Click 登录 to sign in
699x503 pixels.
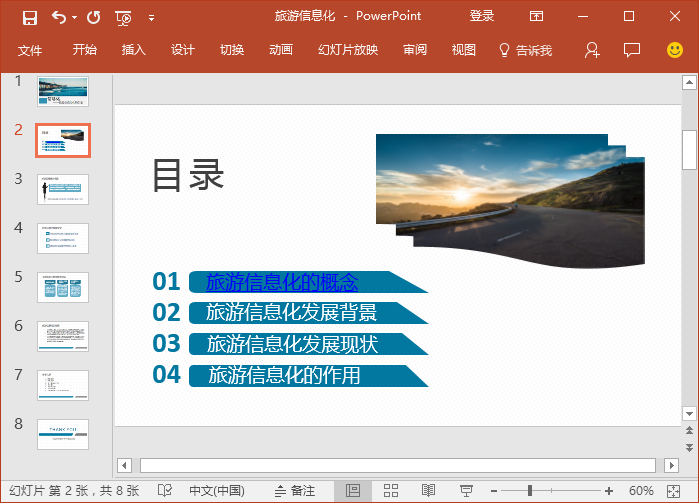481,16
